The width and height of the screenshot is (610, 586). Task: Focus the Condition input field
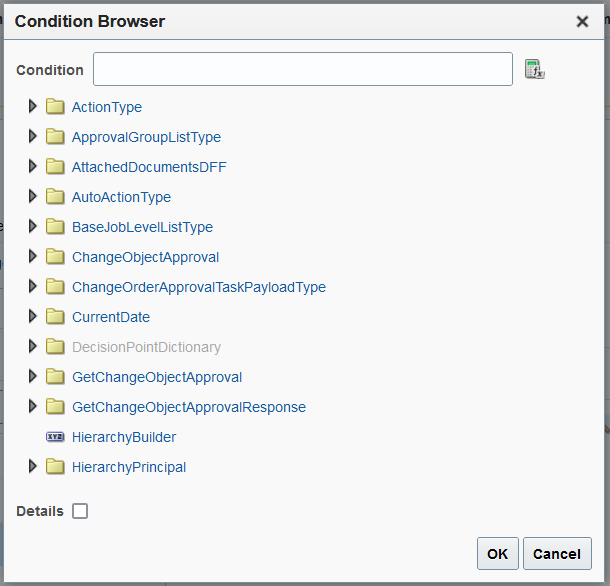pyautogui.click(x=303, y=69)
